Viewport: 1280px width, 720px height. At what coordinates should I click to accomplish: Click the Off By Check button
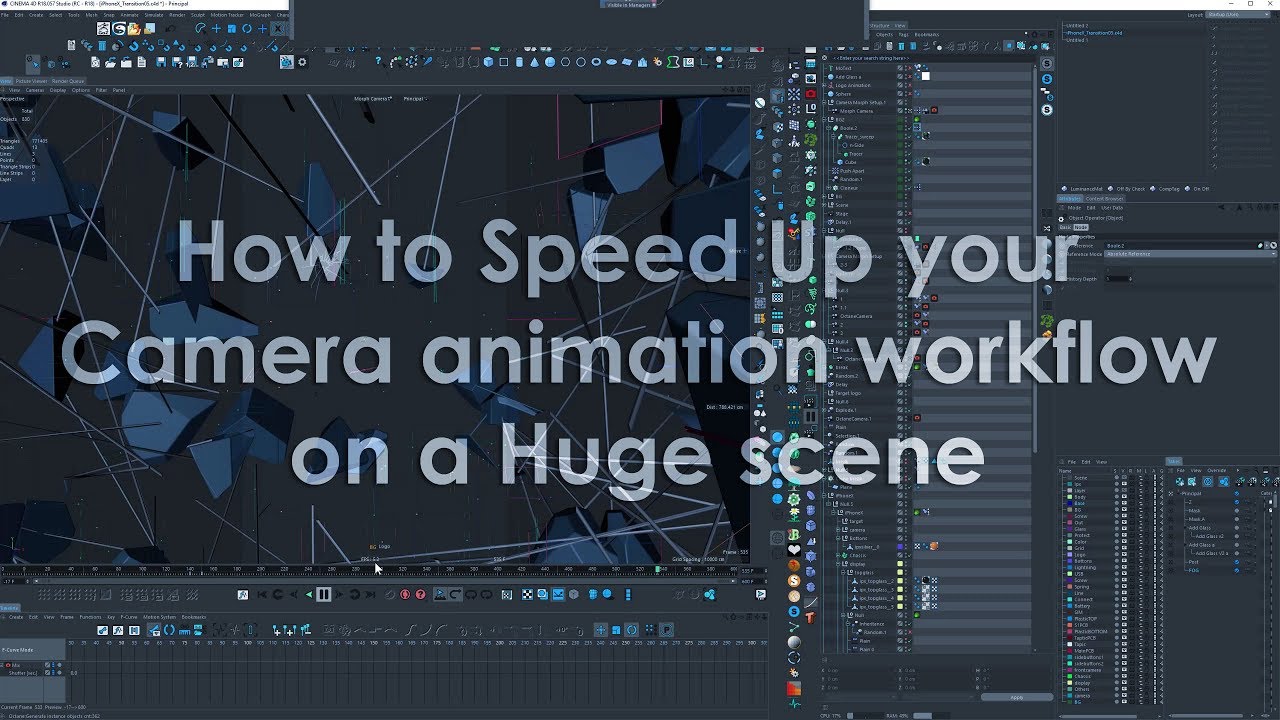1127,189
